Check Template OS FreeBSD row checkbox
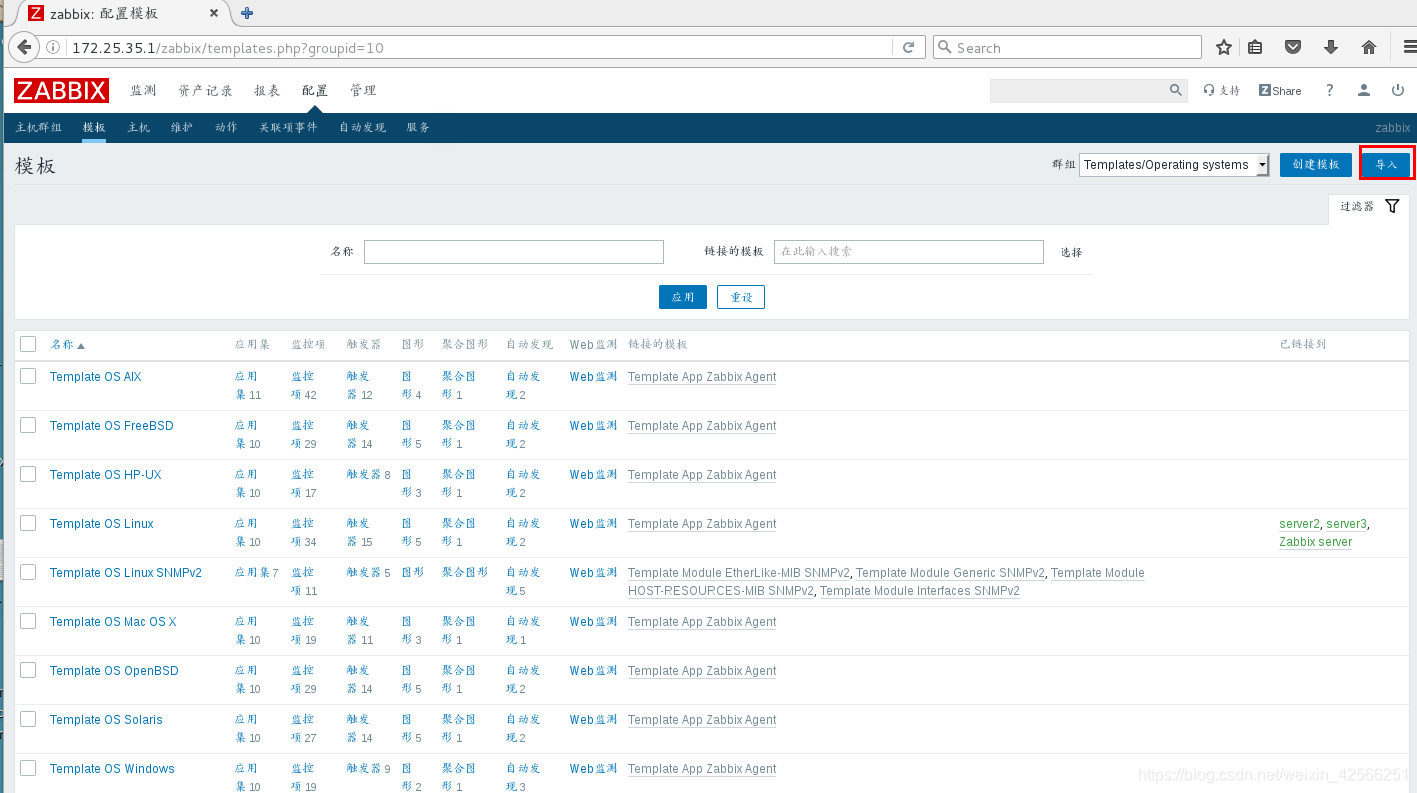 (x=28, y=425)
